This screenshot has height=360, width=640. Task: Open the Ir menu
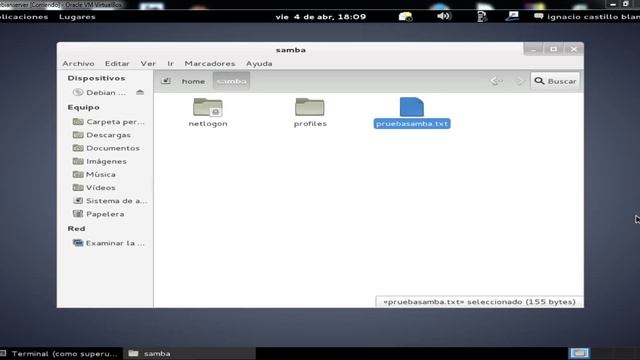pos(170,64)
